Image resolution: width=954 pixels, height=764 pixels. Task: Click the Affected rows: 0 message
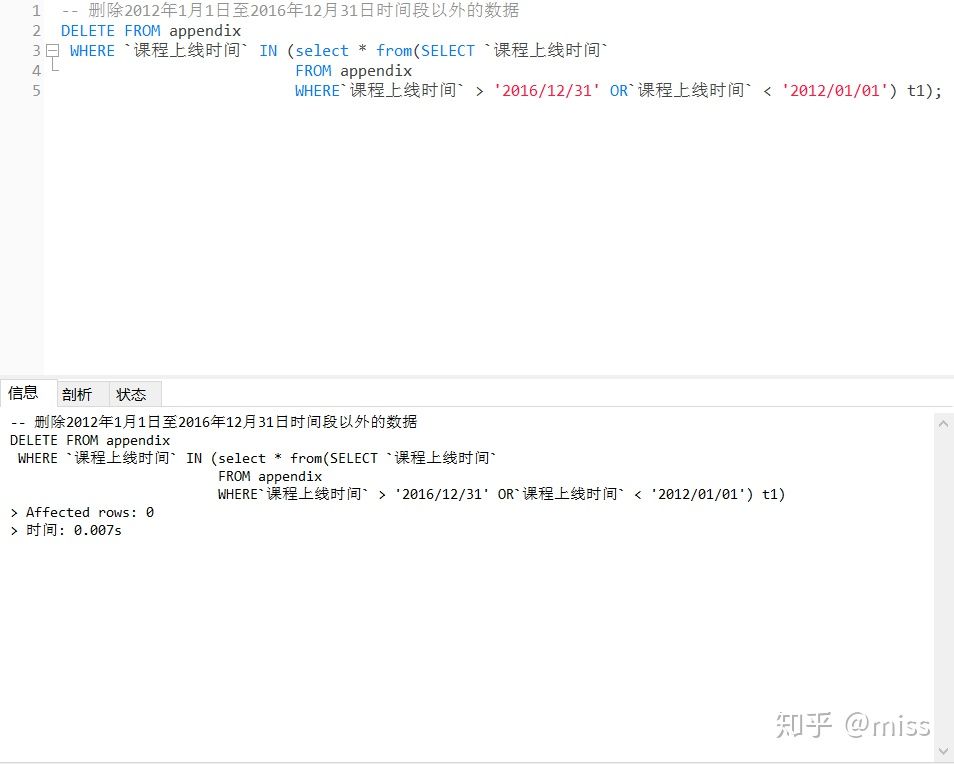(x=83, y=511)
